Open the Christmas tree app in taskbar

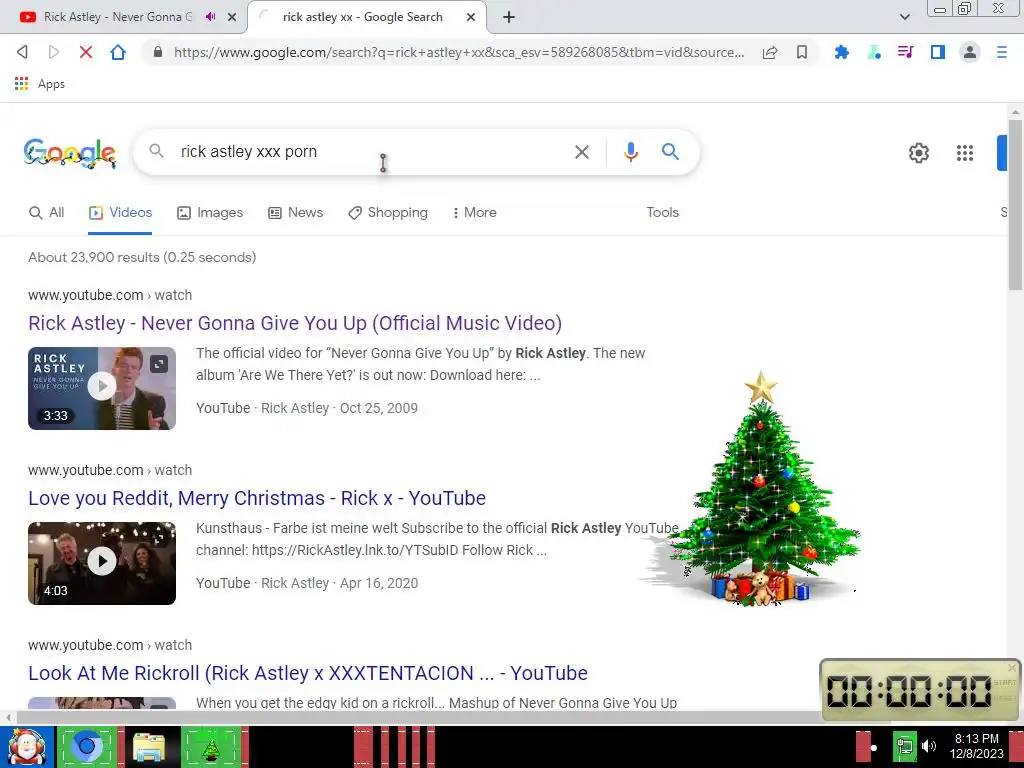(x=211, y=747)
